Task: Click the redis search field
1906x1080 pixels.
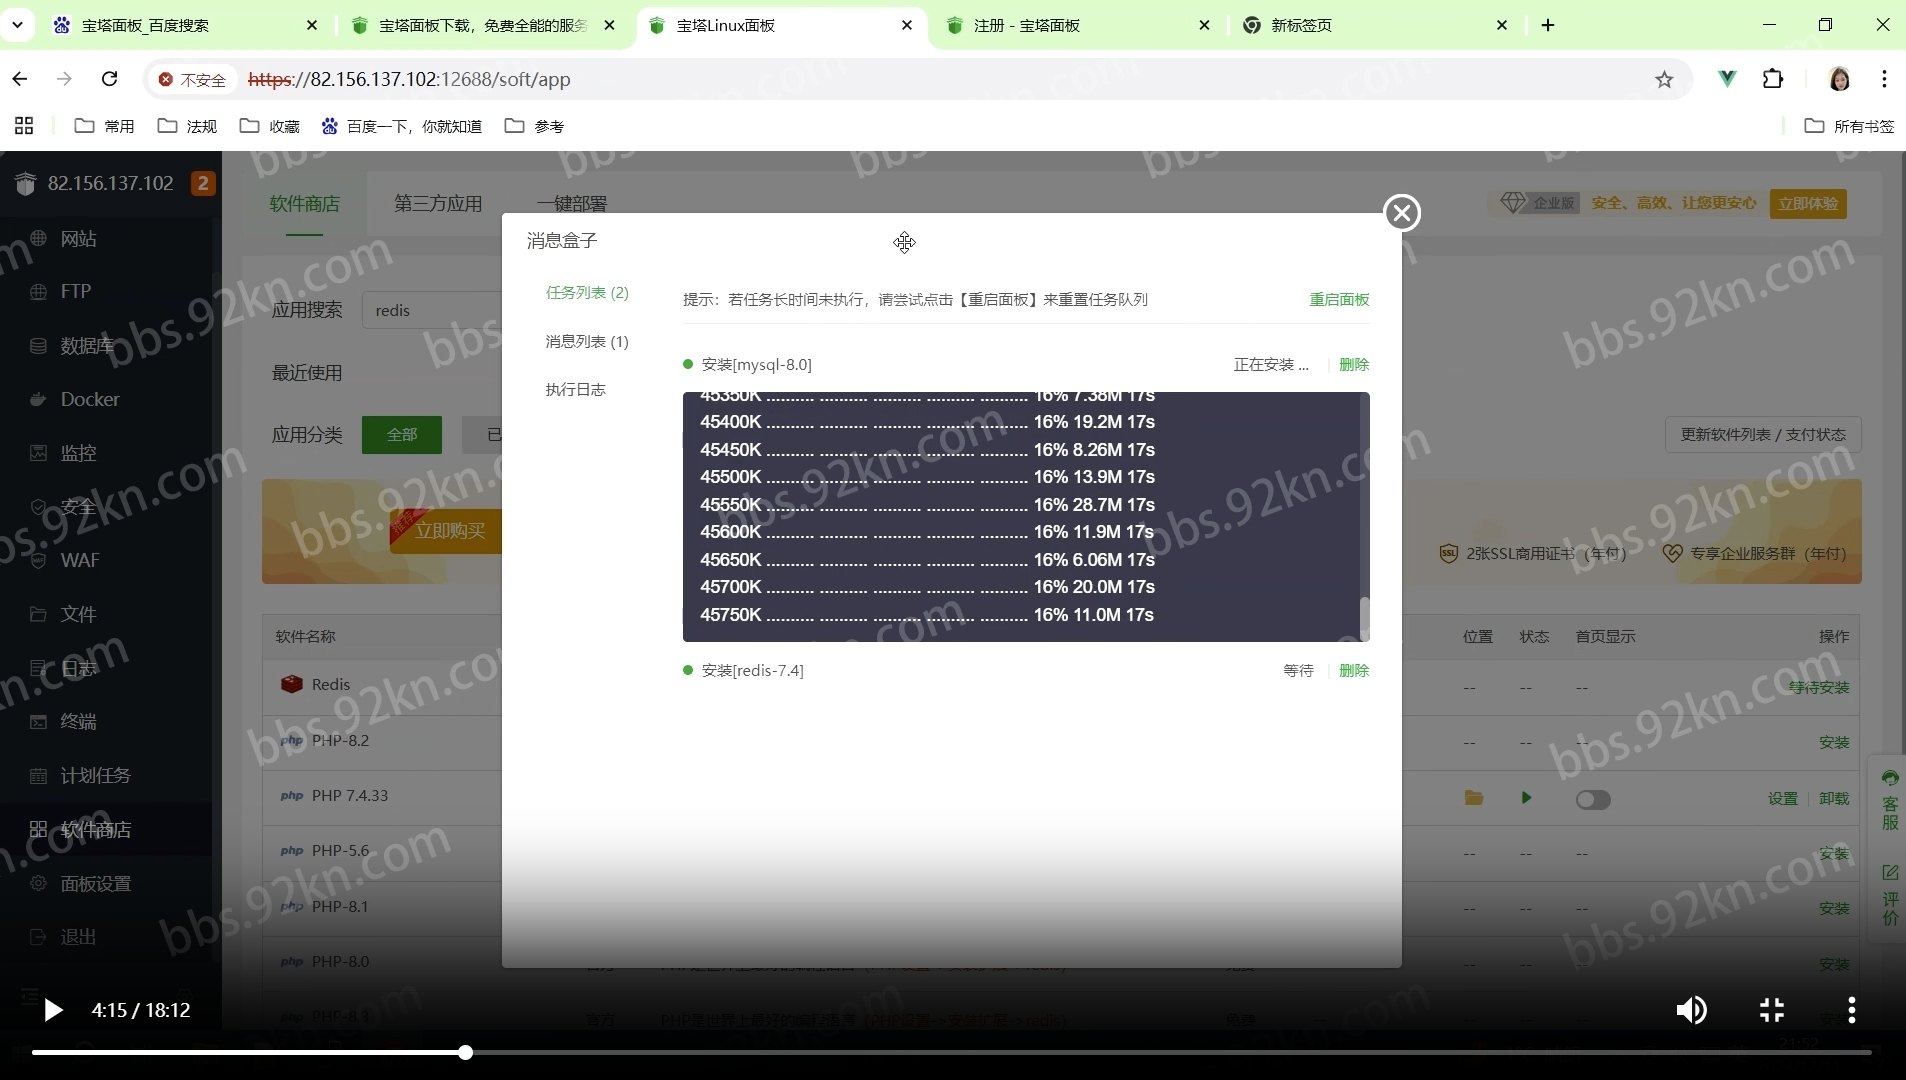Action: pos(432,310)
